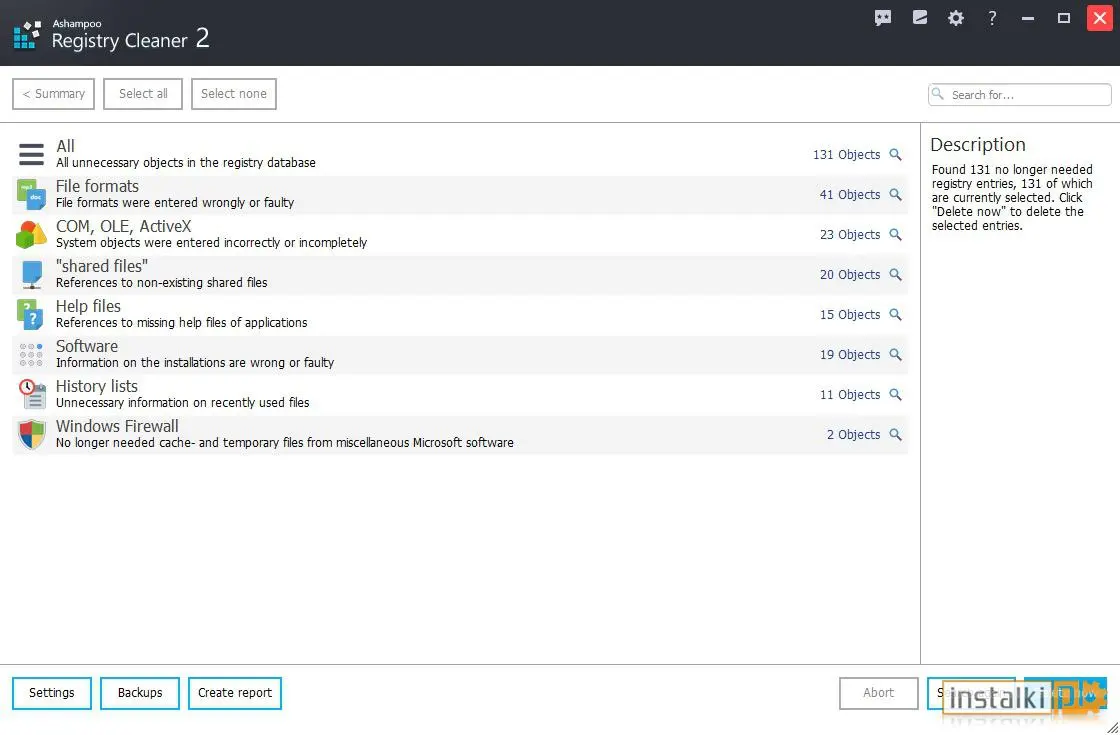Inspect details magnifier for 19 Objects
The width and height of the screenshot is (1120, 735).
pyautogui.click(x=895, y=354)
